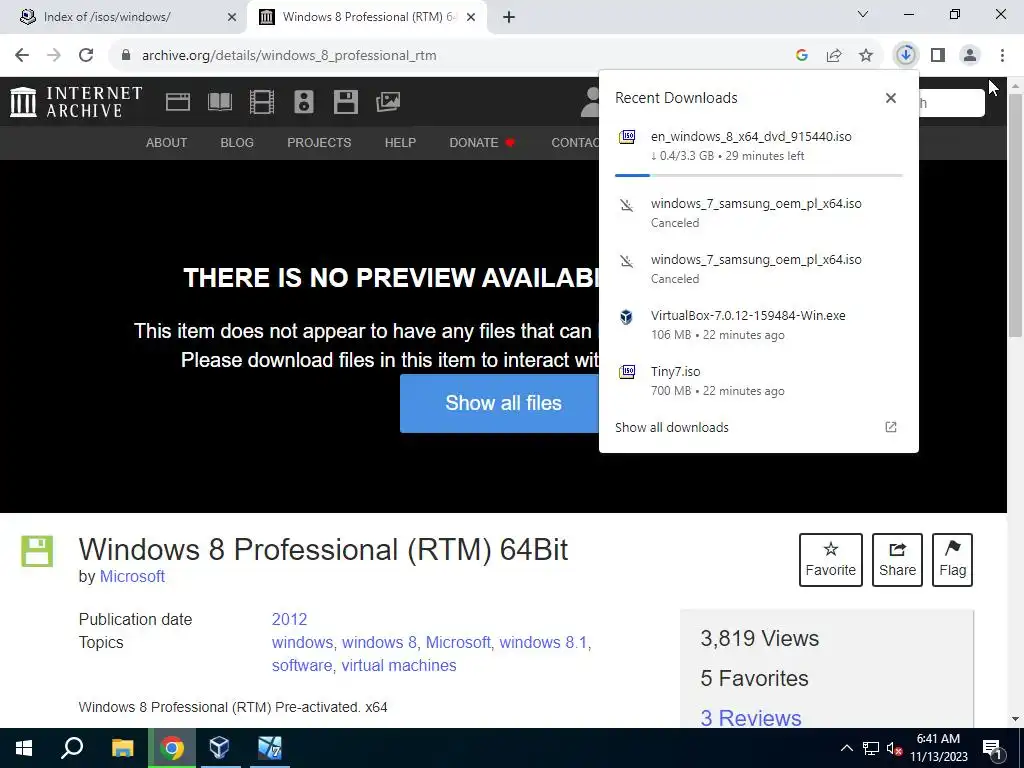Open the Windows 7 themed taskbar app

point(269,748)
